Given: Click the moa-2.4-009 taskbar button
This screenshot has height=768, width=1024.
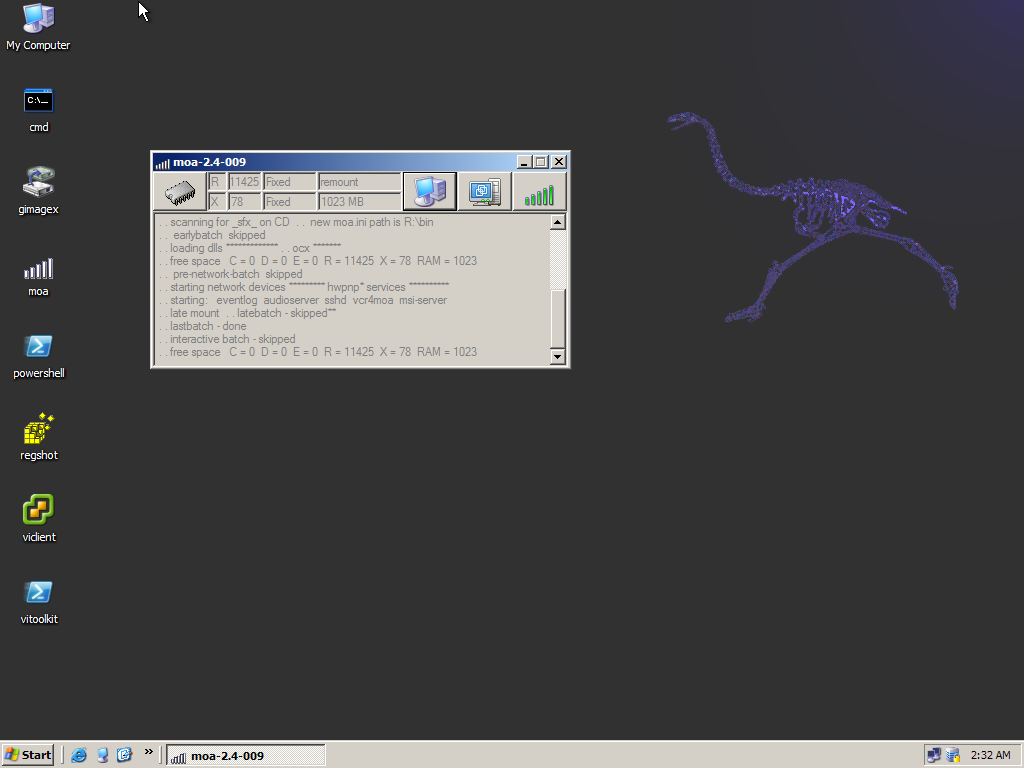Looking at the screenshot, I should point(245,755).
